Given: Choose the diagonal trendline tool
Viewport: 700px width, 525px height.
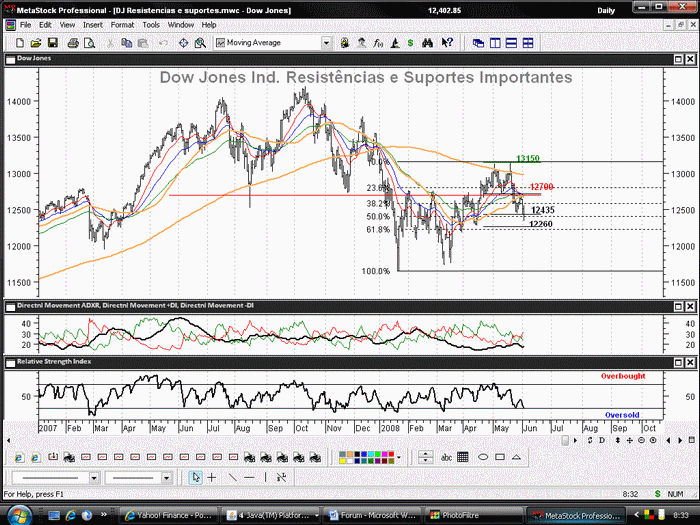Looking at the screenshot, I should click(232, 478).
